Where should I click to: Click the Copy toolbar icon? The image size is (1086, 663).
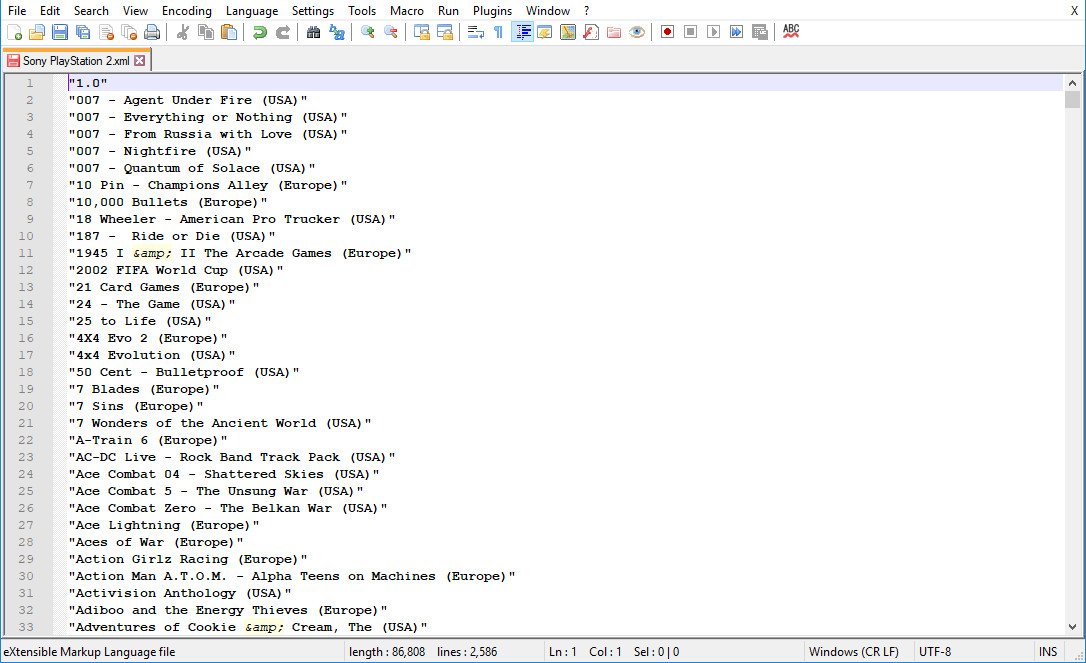206,32
